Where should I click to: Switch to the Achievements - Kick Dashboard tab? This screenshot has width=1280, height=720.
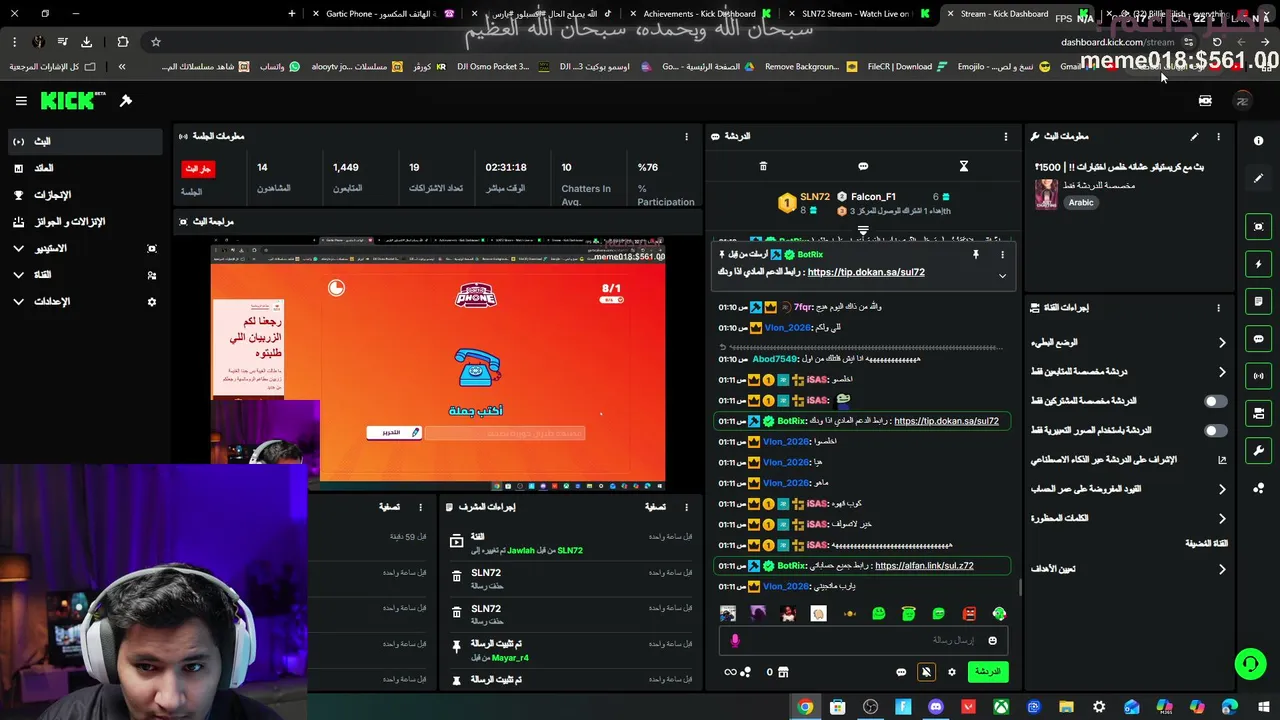[x=699, y=14]
